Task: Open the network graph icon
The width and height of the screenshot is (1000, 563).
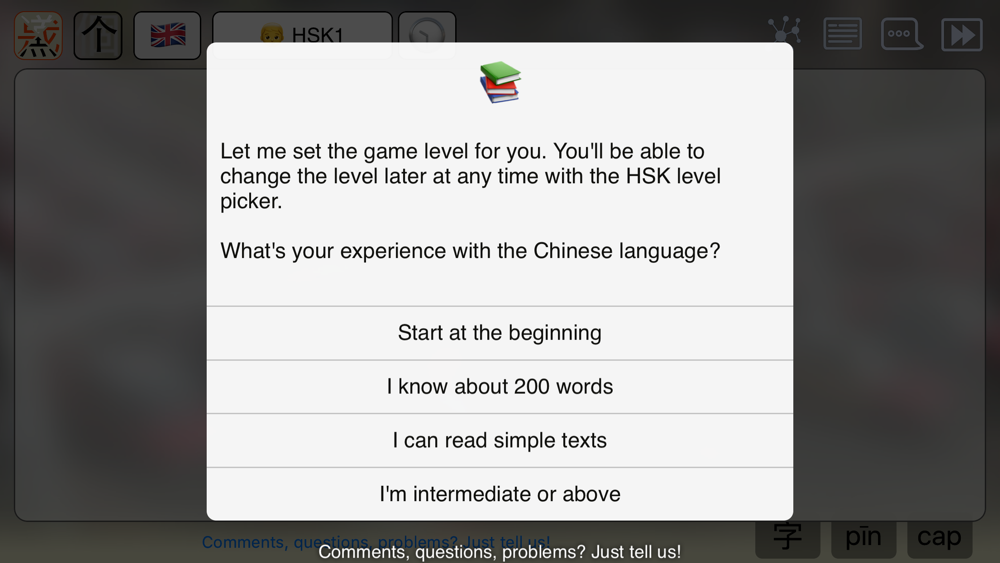Action: 786,34
